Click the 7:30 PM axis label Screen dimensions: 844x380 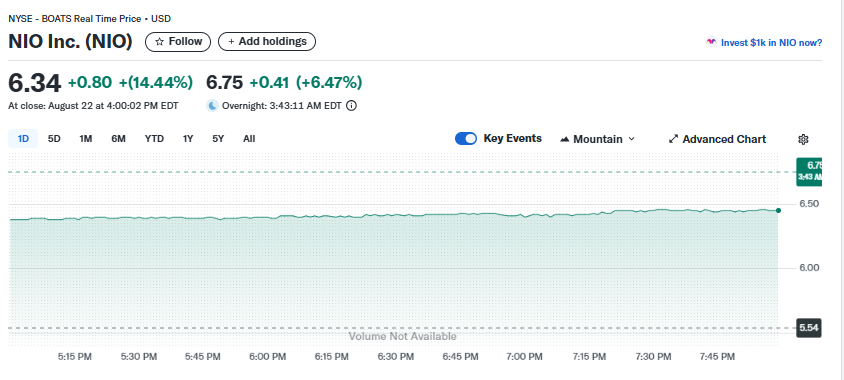[653, 356]
